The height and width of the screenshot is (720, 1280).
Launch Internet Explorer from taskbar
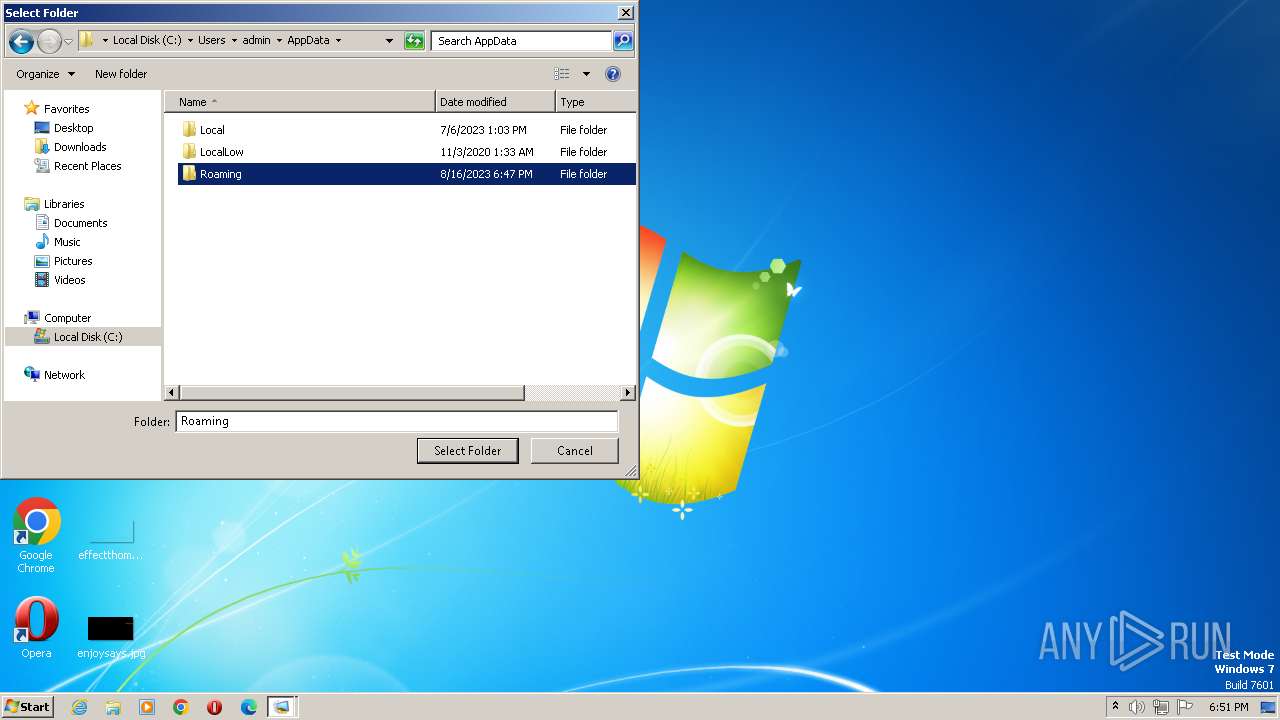79,707
